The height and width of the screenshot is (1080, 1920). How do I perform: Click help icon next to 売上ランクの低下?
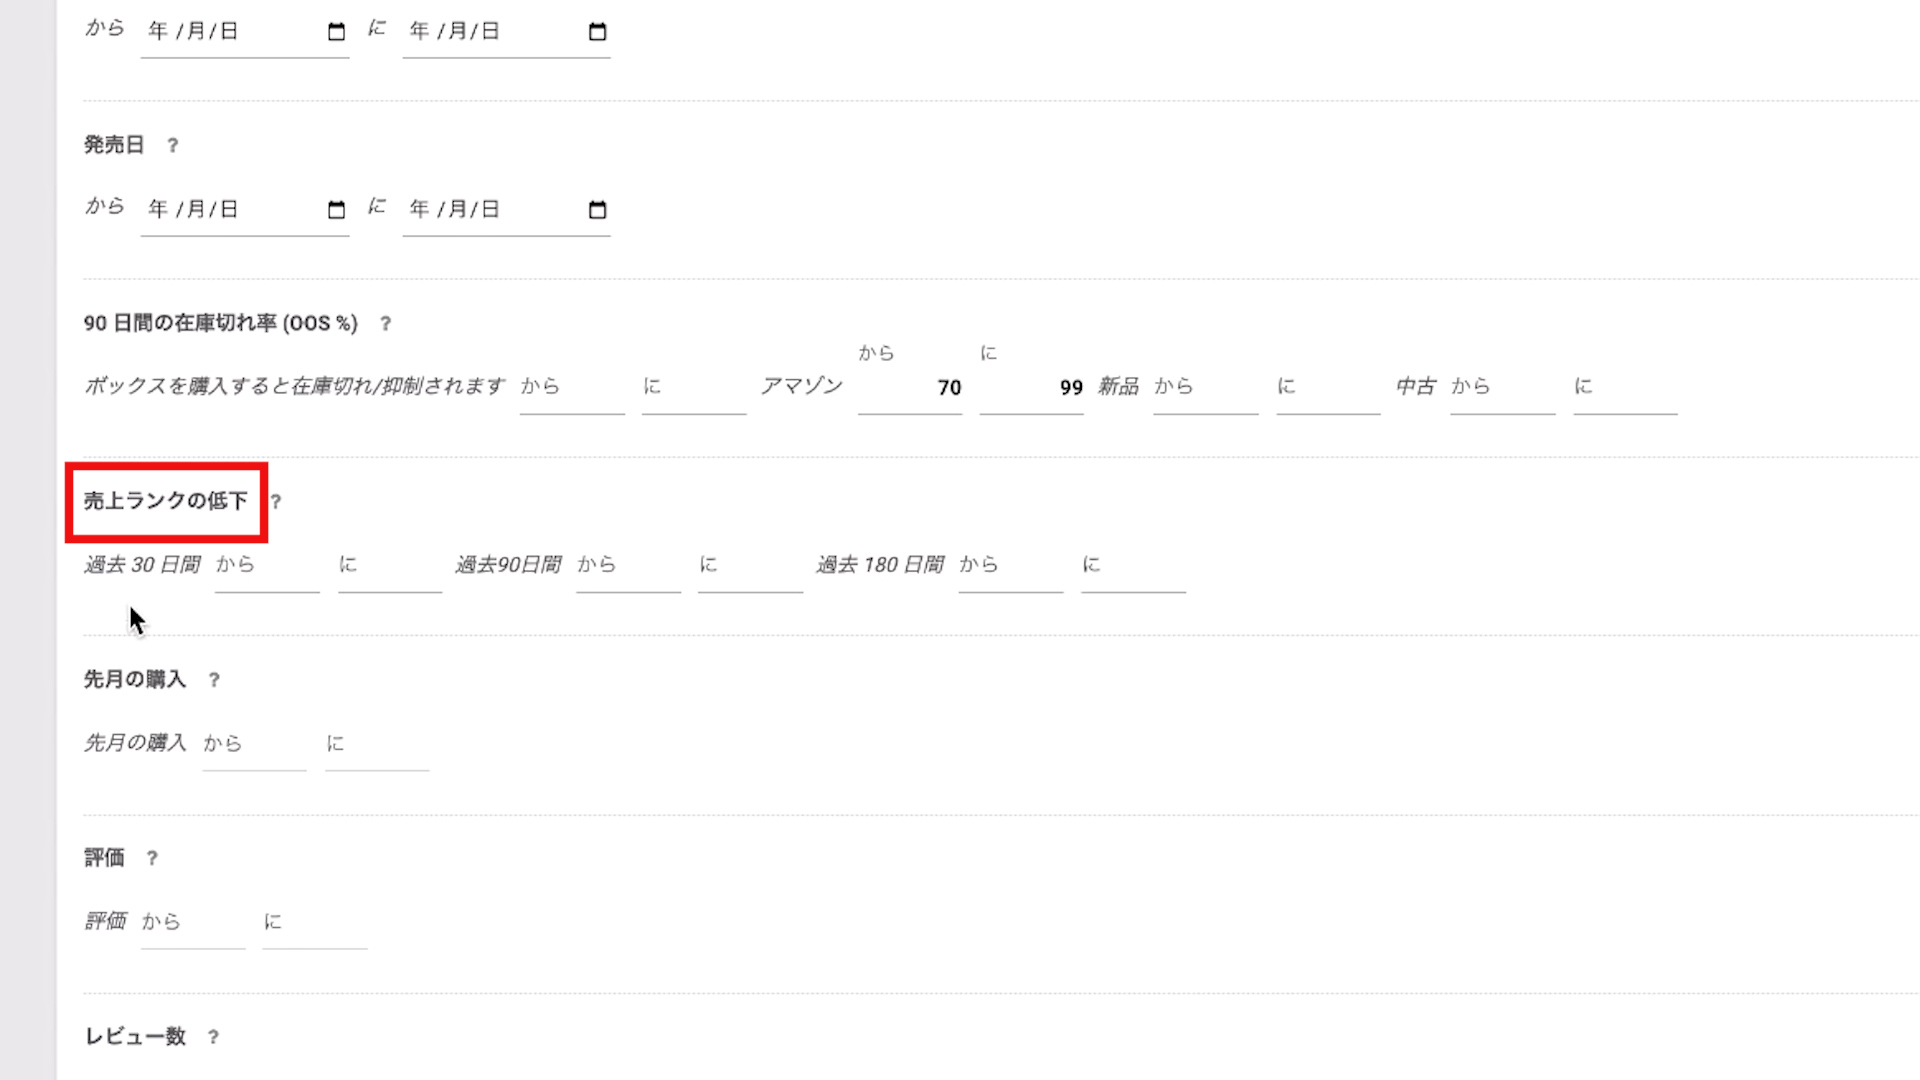coord(276,502)
